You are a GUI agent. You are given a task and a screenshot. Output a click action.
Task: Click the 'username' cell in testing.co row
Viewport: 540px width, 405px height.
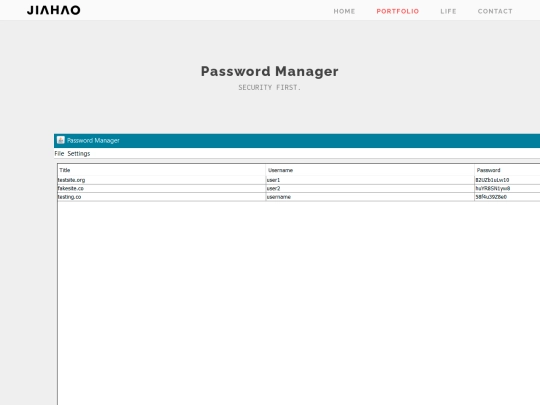tap(370, 197)
